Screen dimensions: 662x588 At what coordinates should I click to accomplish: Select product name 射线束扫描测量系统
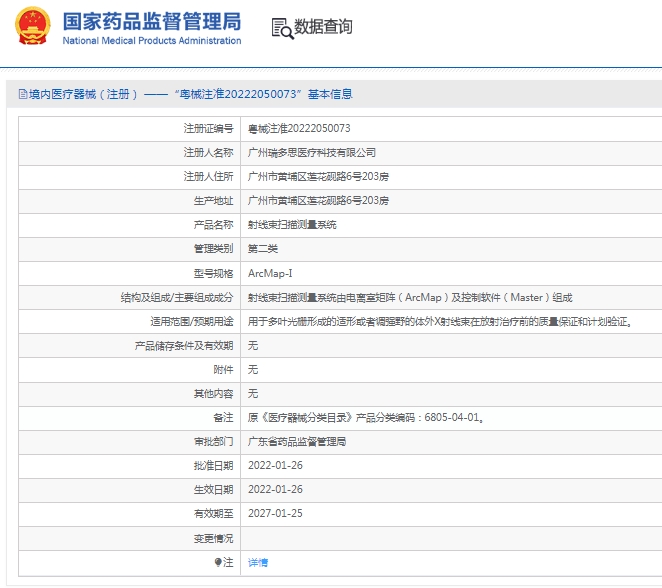point(292,225)
